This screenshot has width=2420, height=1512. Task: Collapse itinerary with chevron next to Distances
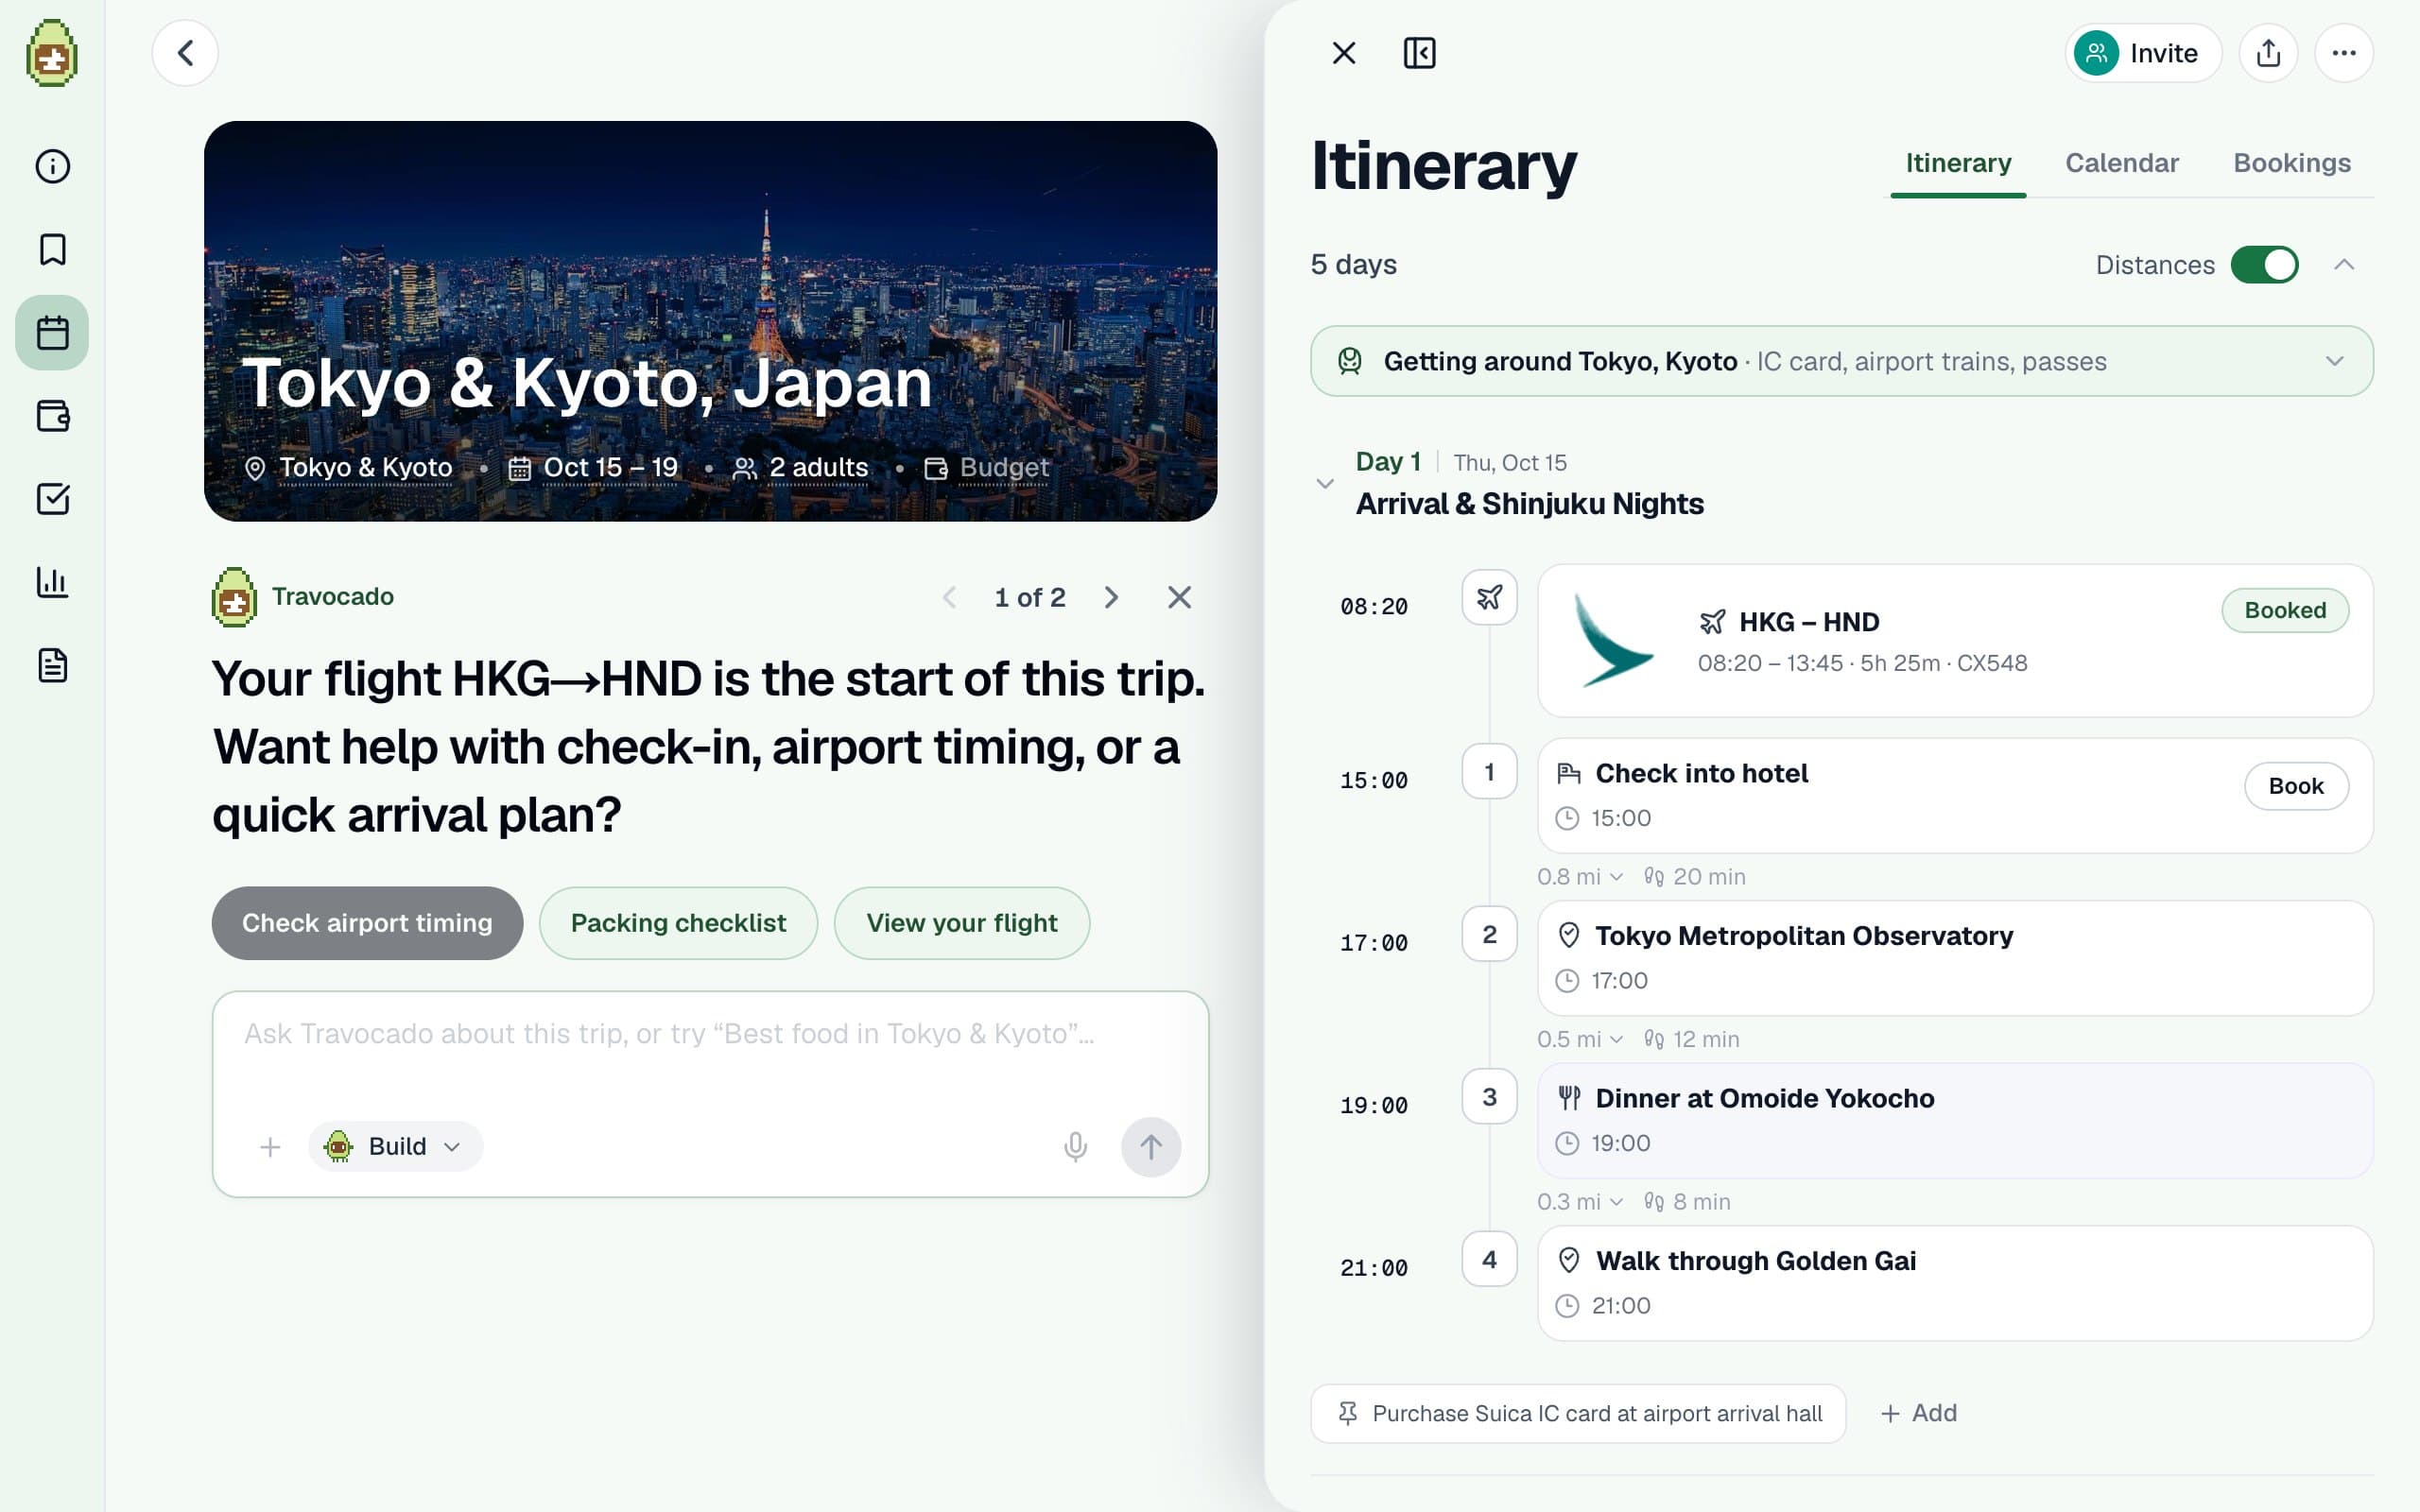pyautogui.click(x=2343, y=265)
